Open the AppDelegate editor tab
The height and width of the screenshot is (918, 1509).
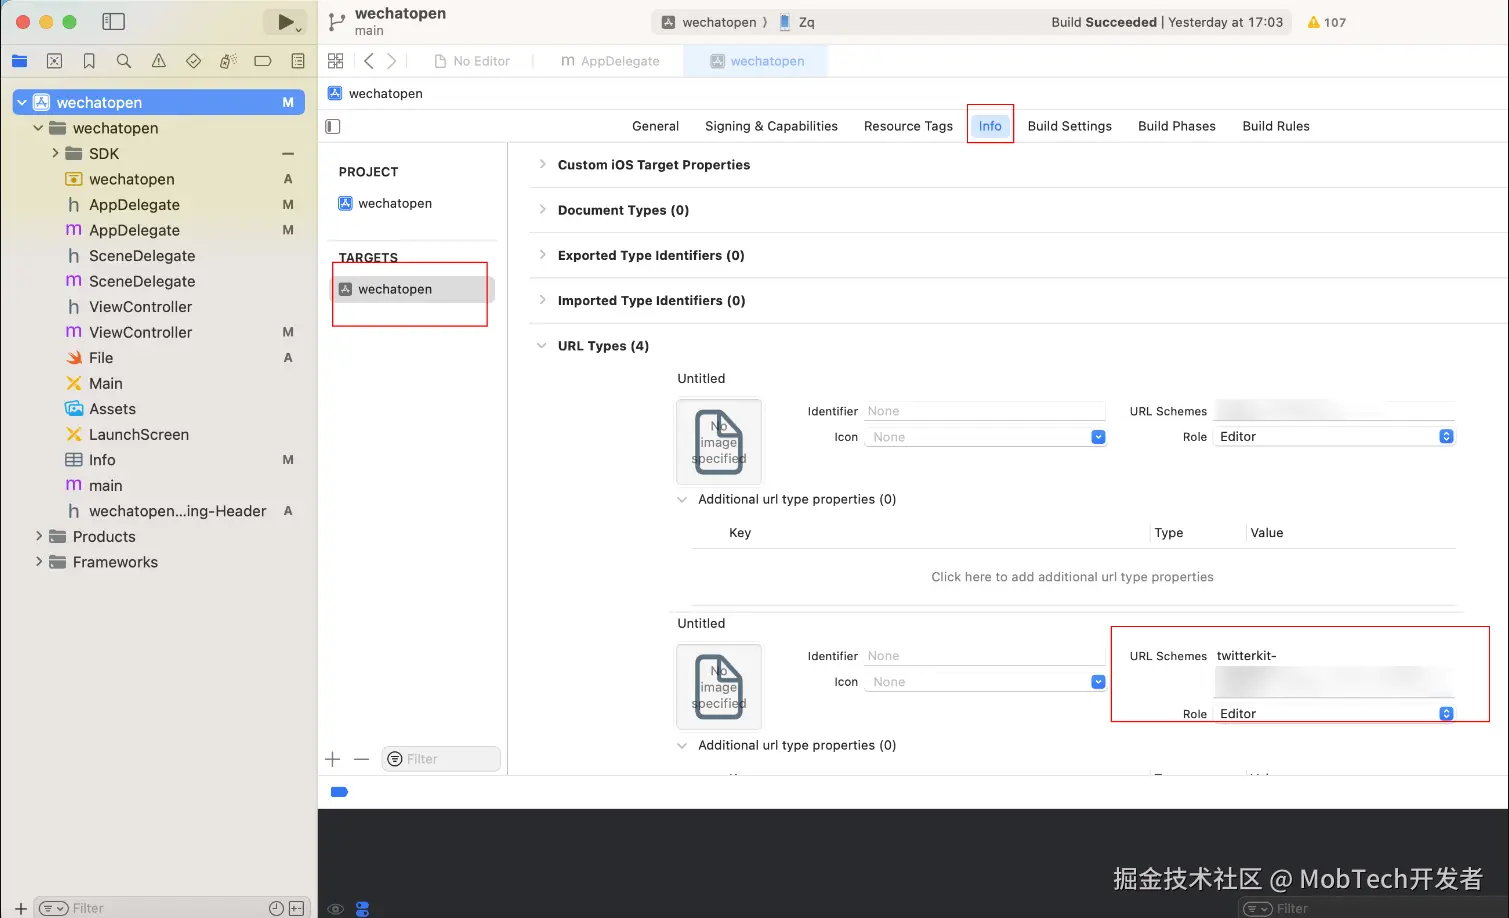[610, 61]
